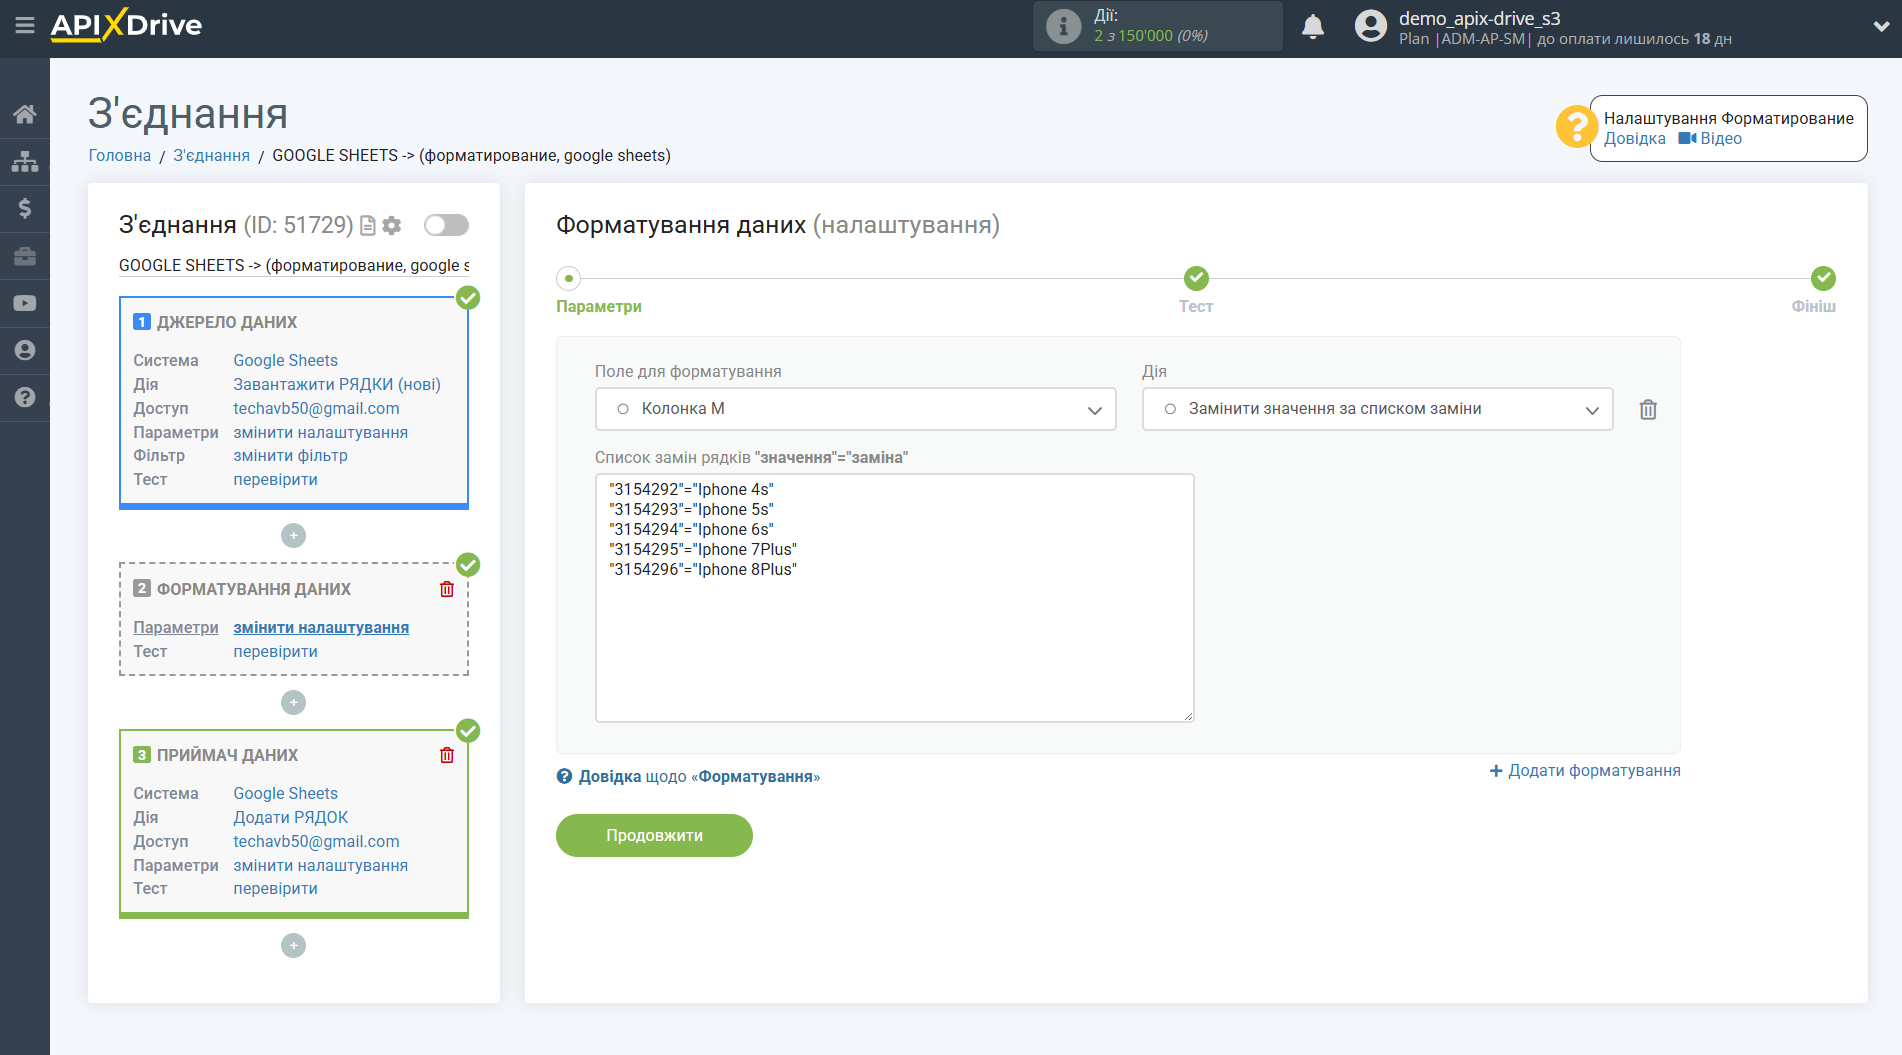Click receiver змінити налаштування link

[320, 865]
